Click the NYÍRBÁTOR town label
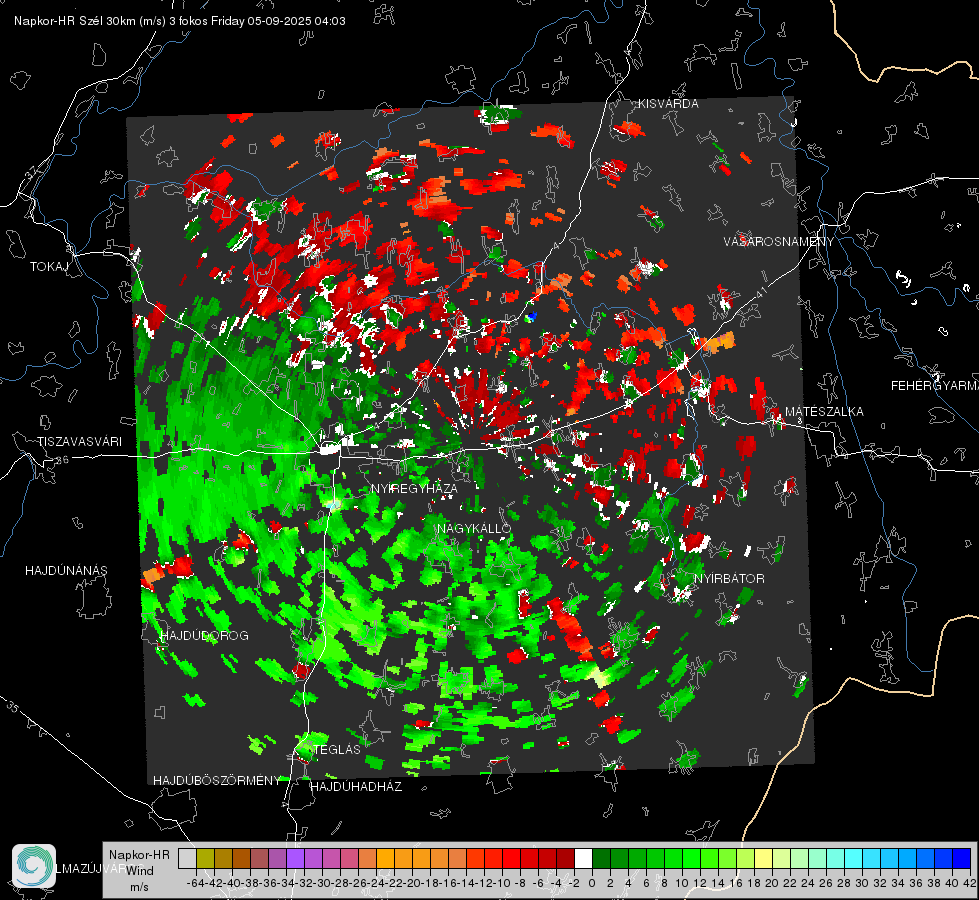 [729, 579]
